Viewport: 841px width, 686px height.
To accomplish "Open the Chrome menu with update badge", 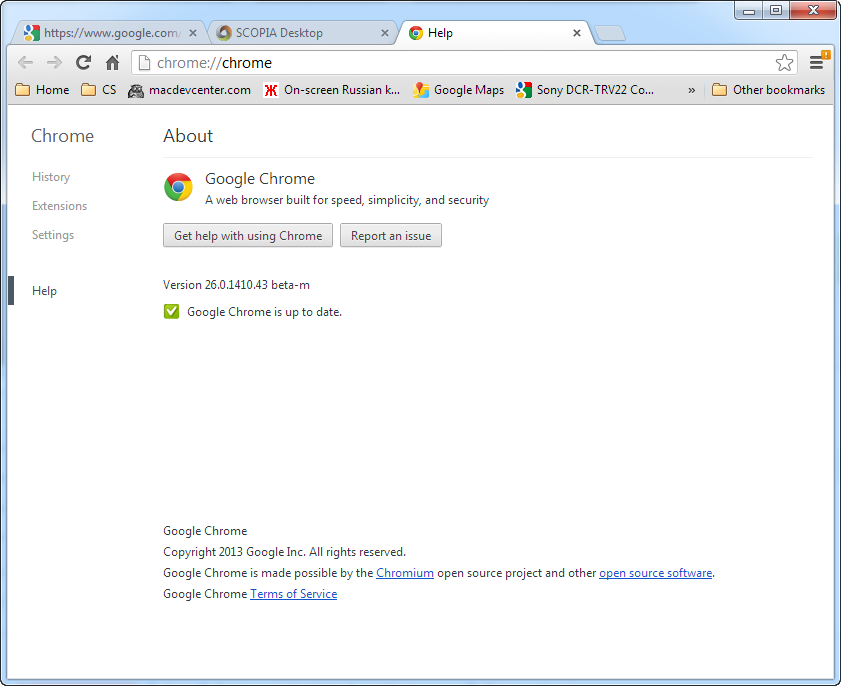I will [818, 62].
